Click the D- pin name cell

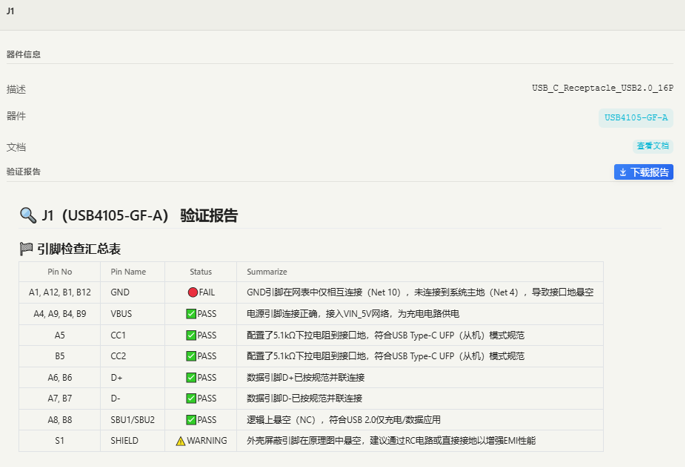[132, 398]
